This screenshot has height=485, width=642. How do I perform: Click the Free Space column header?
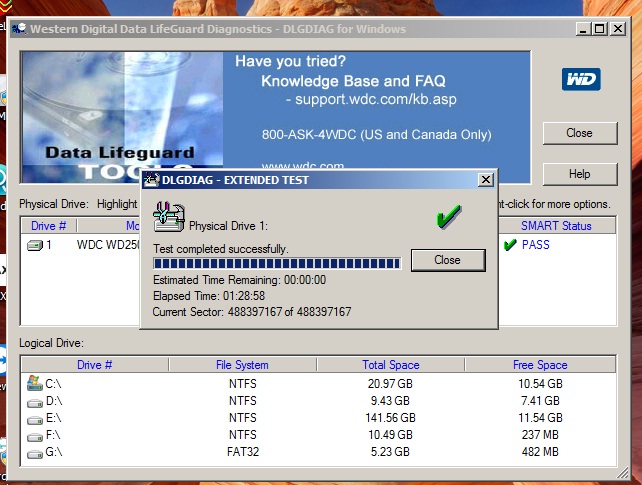coord(540,365)
